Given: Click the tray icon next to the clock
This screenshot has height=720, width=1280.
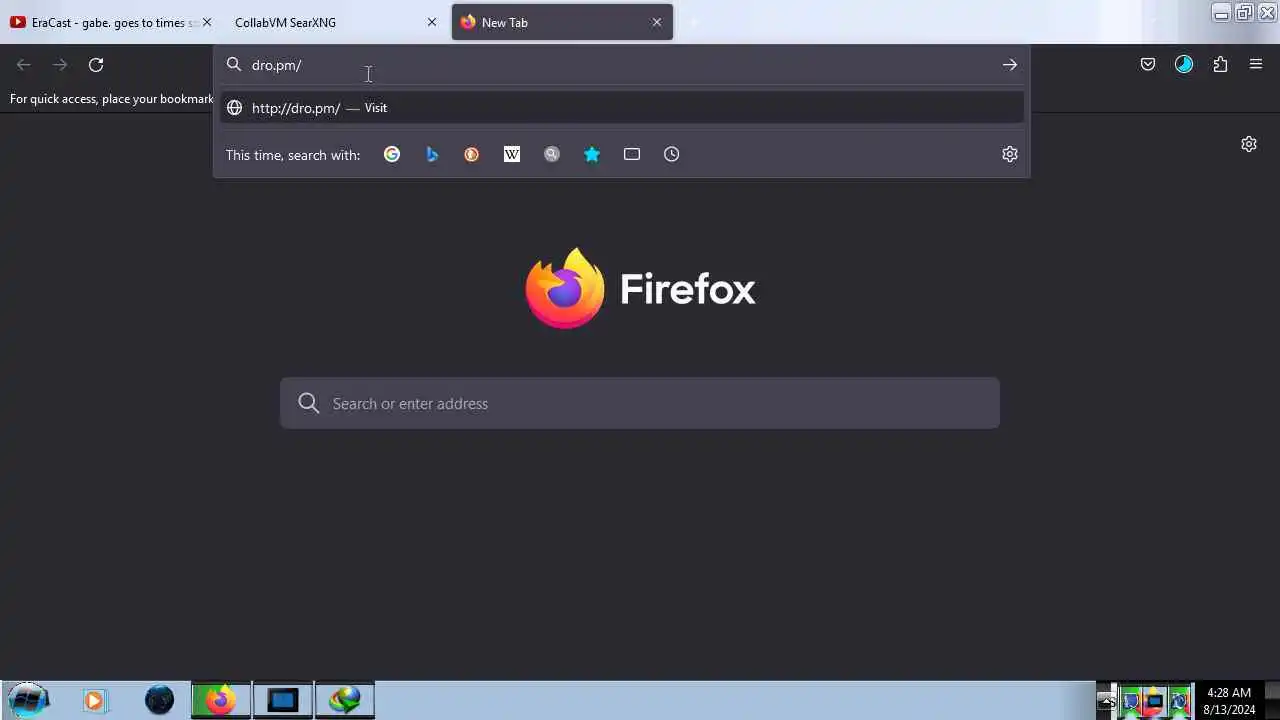Looking at the screenshot, I should pos(1180,701).
